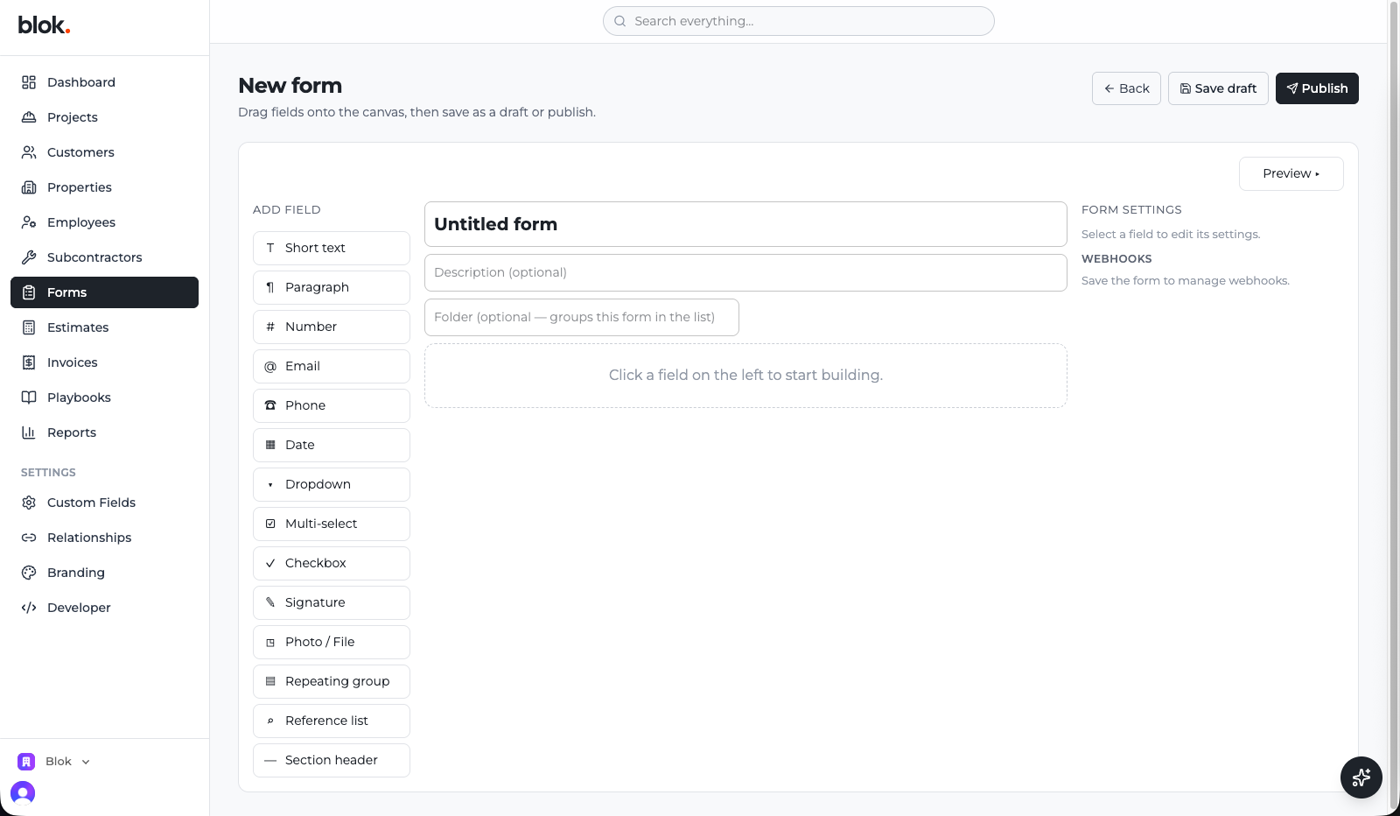Viewport: 1400px width, 816px height.
Task: Click the Back button
Action: point(1126,88)
